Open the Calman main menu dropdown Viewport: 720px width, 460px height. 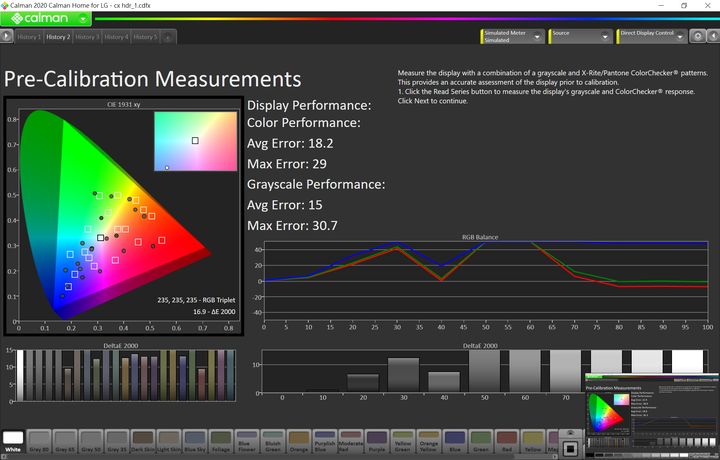click(x=83, y=18)
